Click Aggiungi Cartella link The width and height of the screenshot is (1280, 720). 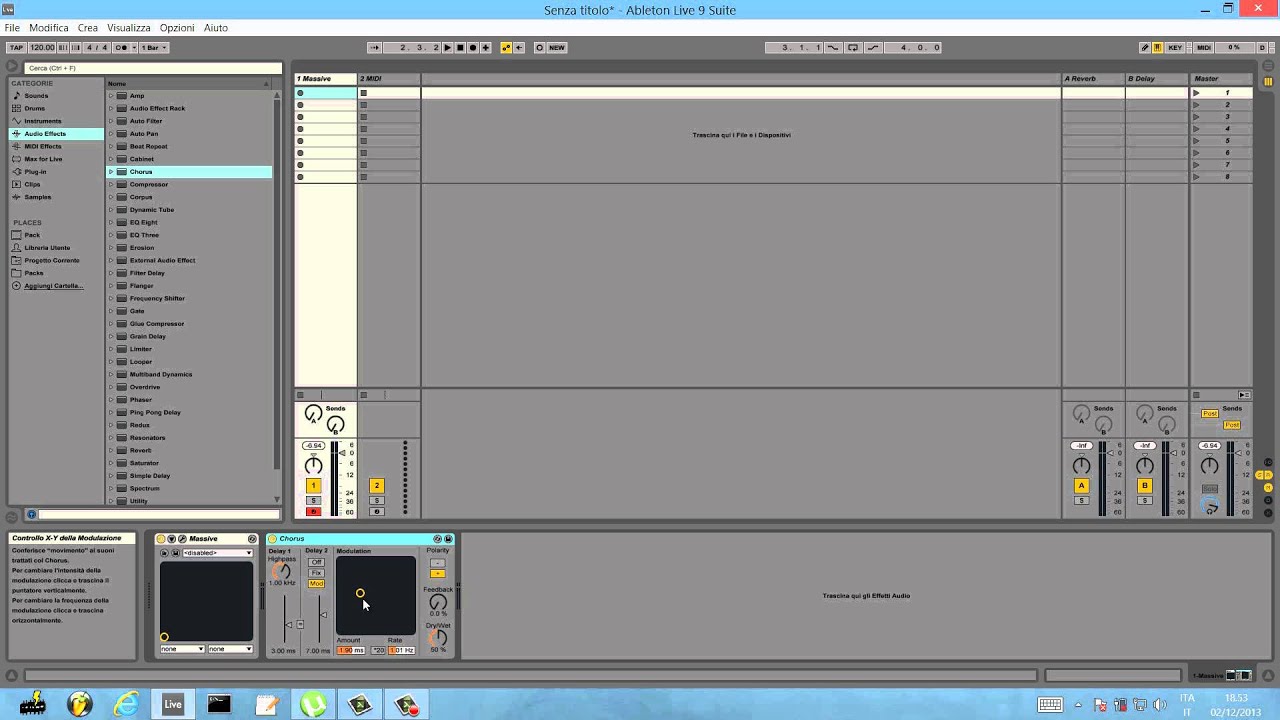tap(53, 286)
